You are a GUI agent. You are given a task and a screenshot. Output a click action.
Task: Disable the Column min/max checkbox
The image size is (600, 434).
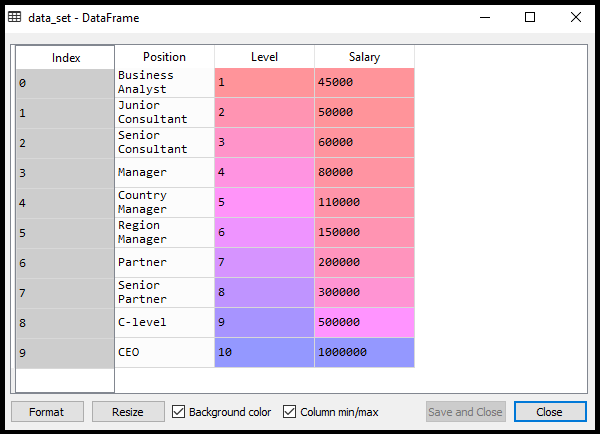[290, 412]
